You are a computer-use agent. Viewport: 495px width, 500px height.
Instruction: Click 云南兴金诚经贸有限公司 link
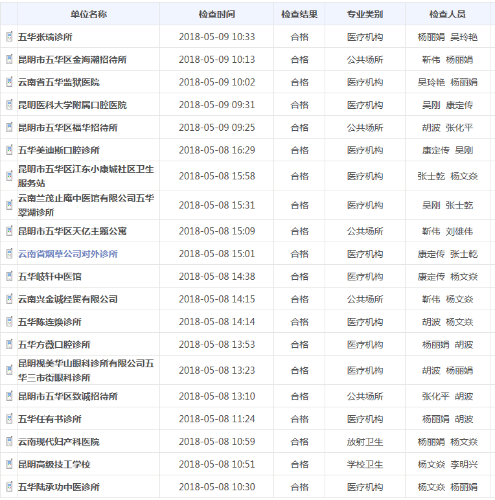68,299
